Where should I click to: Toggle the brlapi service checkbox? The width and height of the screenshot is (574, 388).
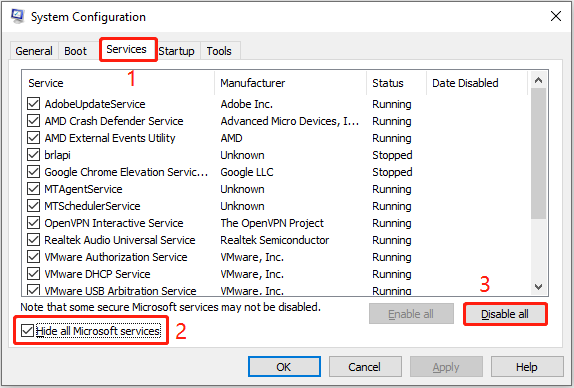click(x=34, y=155)
